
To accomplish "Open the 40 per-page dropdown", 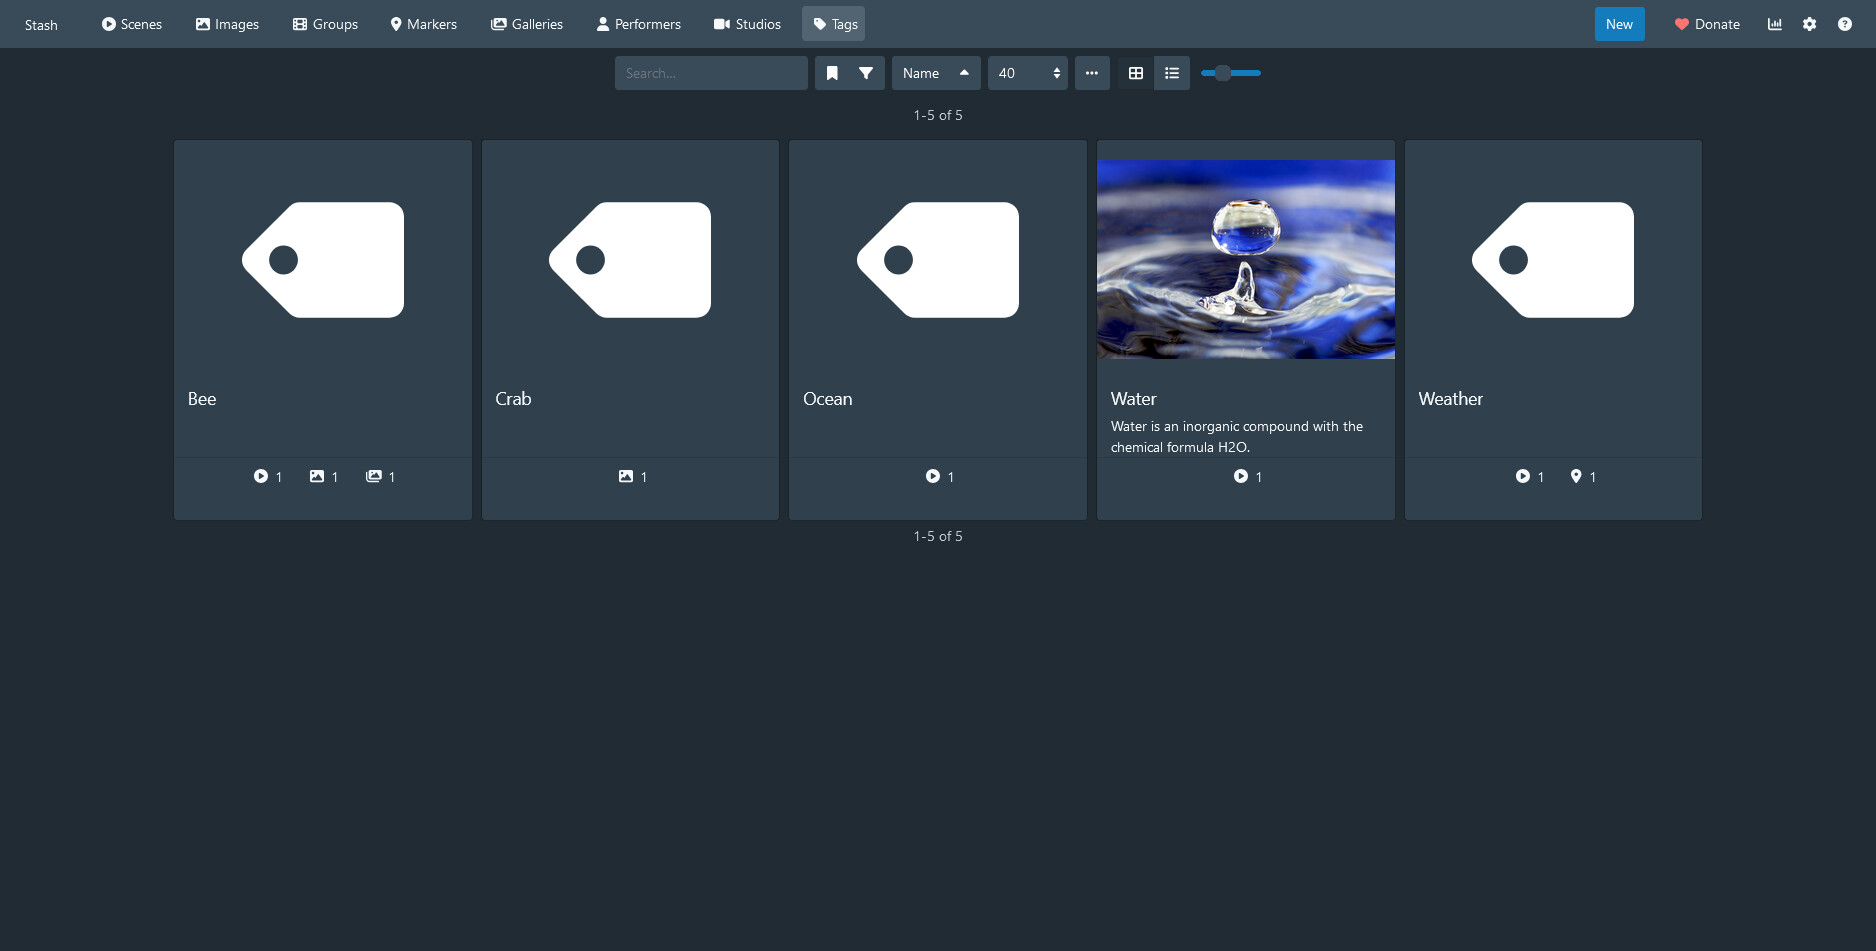I will pos(1028,73).
